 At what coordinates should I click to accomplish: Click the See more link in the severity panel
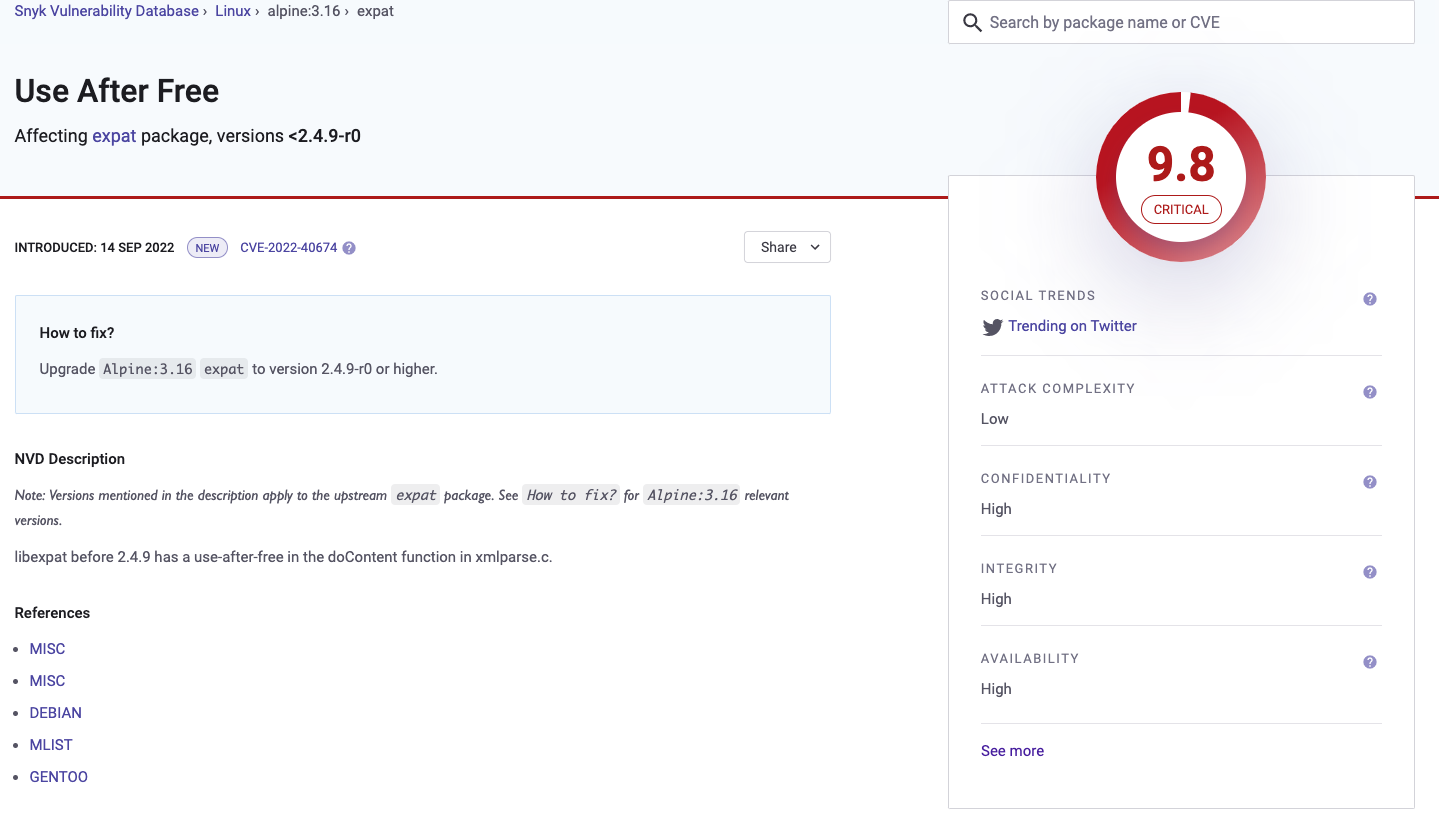1012,750
